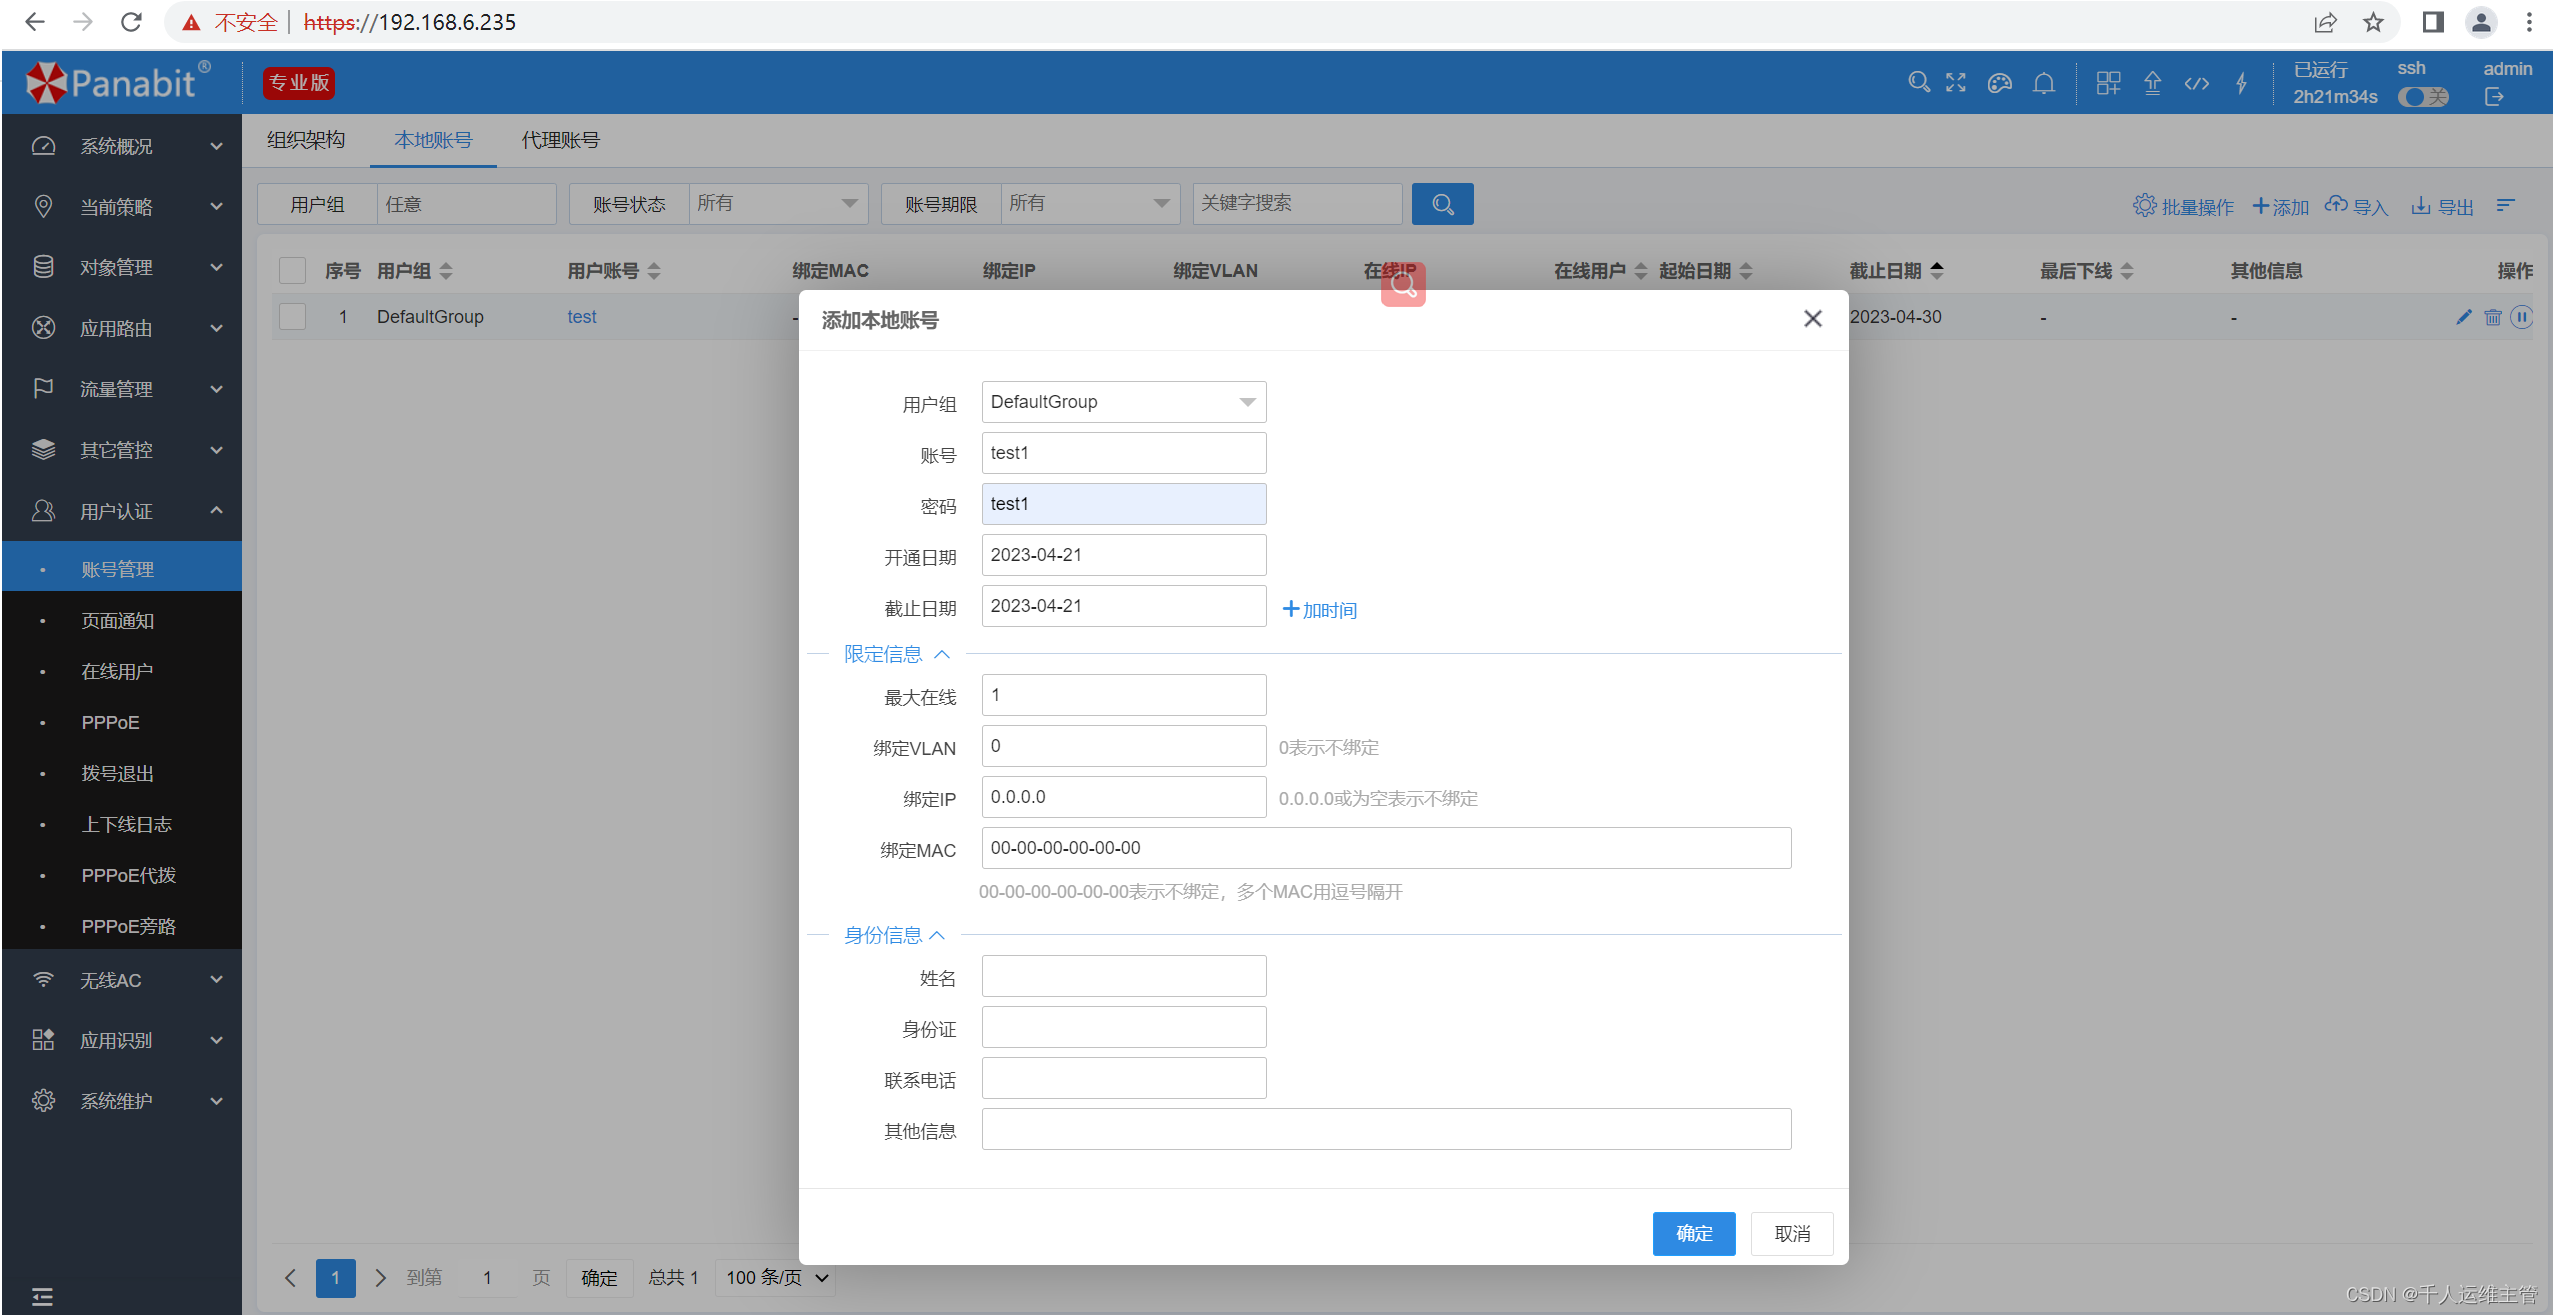
Task: Click the 账号 input field containing test1
Action: click(x=1124, y=453)
